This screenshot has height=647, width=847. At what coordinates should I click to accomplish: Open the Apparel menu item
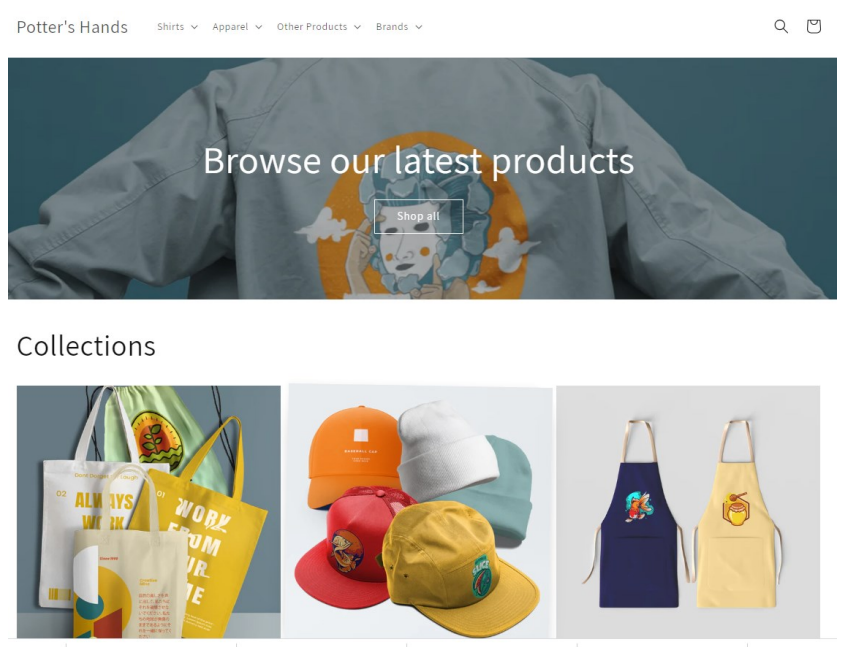click(230, 26)
